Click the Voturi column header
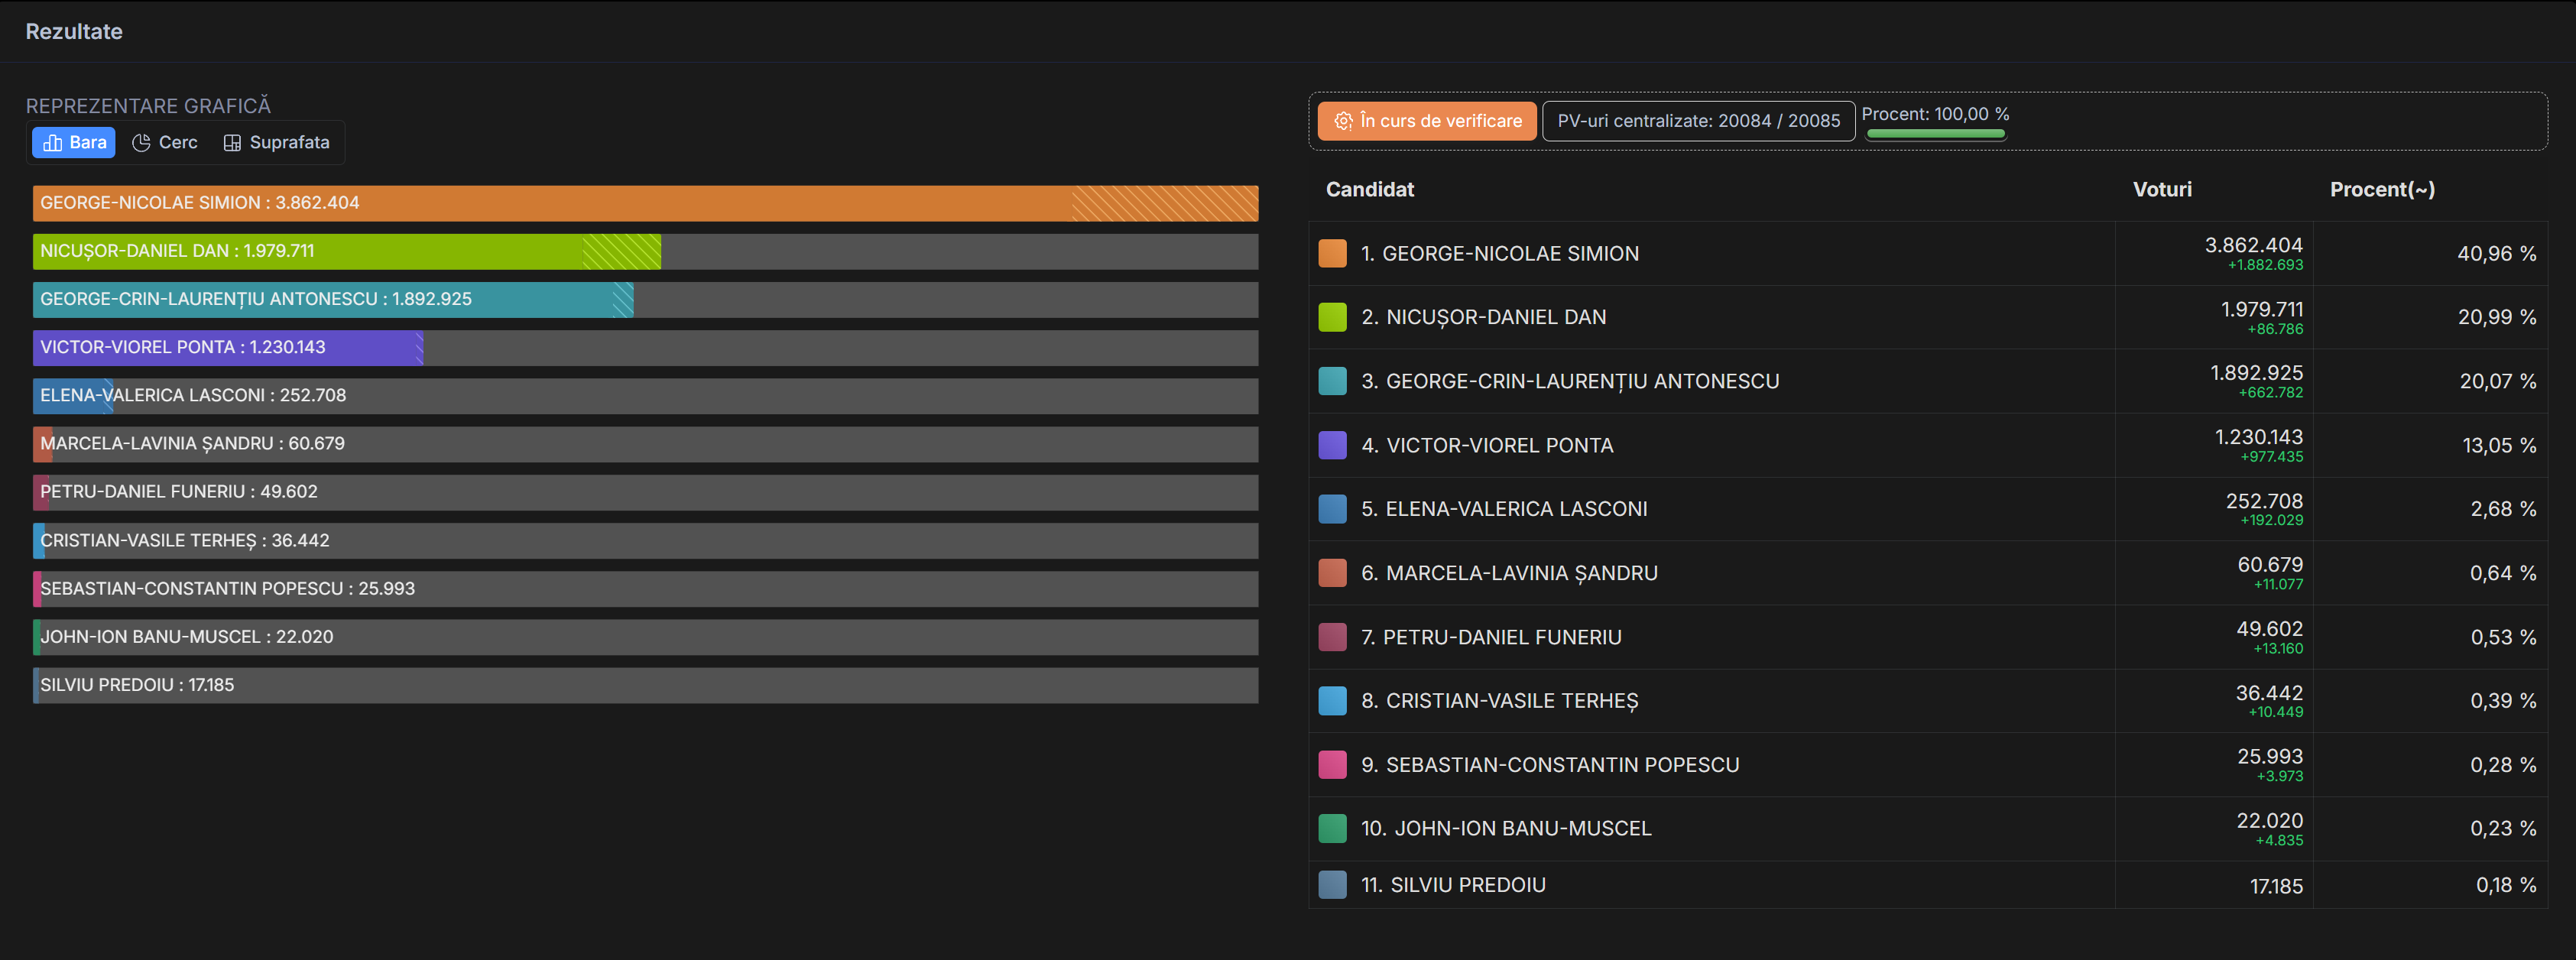This screenshot has width=2576, height=960. point(2162,189)
